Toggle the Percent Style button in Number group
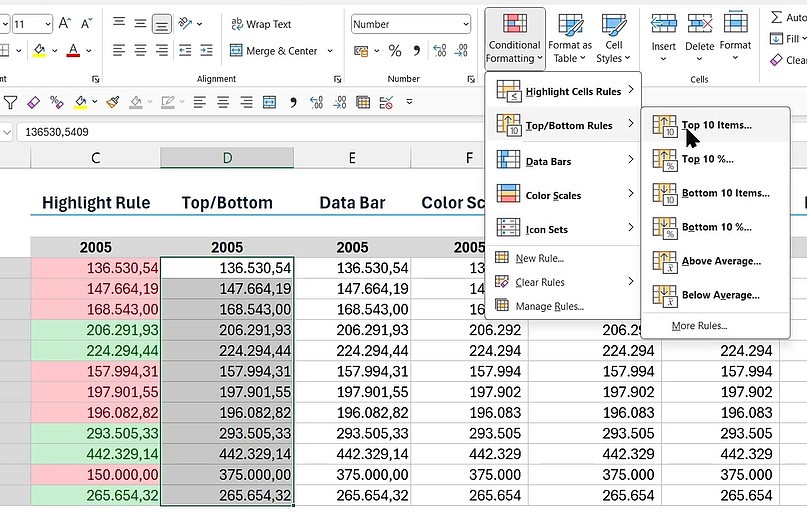This screenshot has width=807, height=524. [x=395, y=51]
